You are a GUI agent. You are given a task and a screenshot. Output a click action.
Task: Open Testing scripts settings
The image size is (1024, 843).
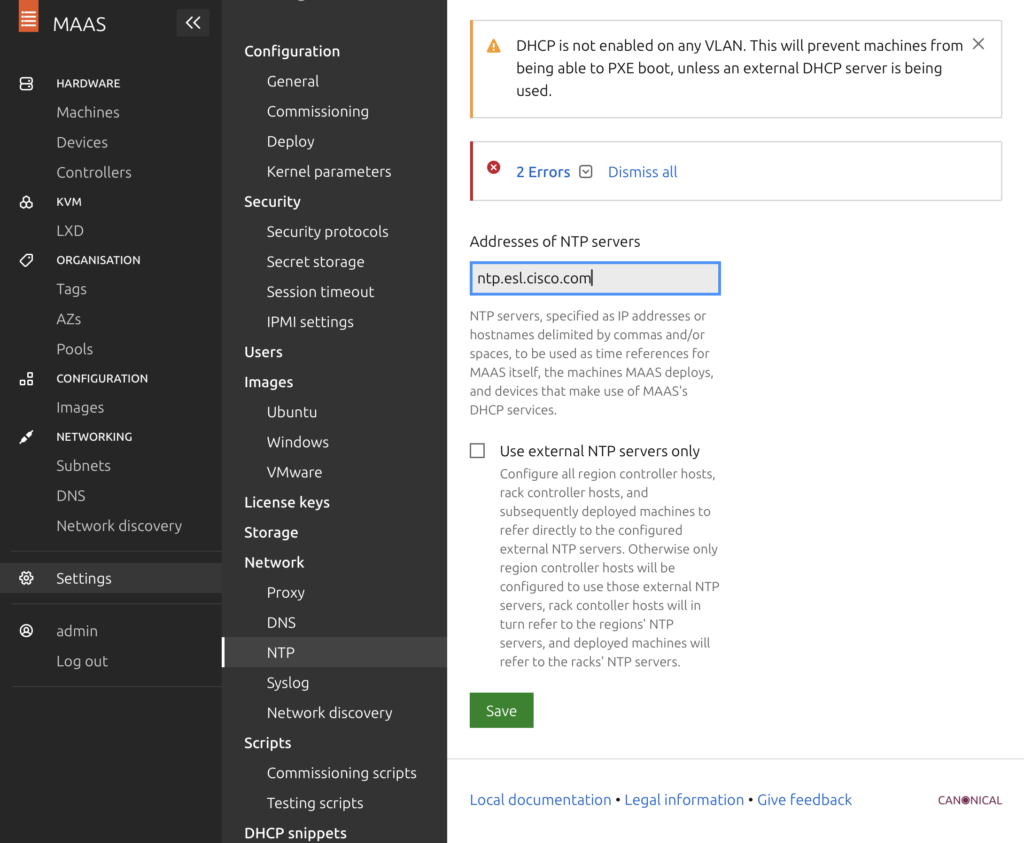tap(315, 803)
